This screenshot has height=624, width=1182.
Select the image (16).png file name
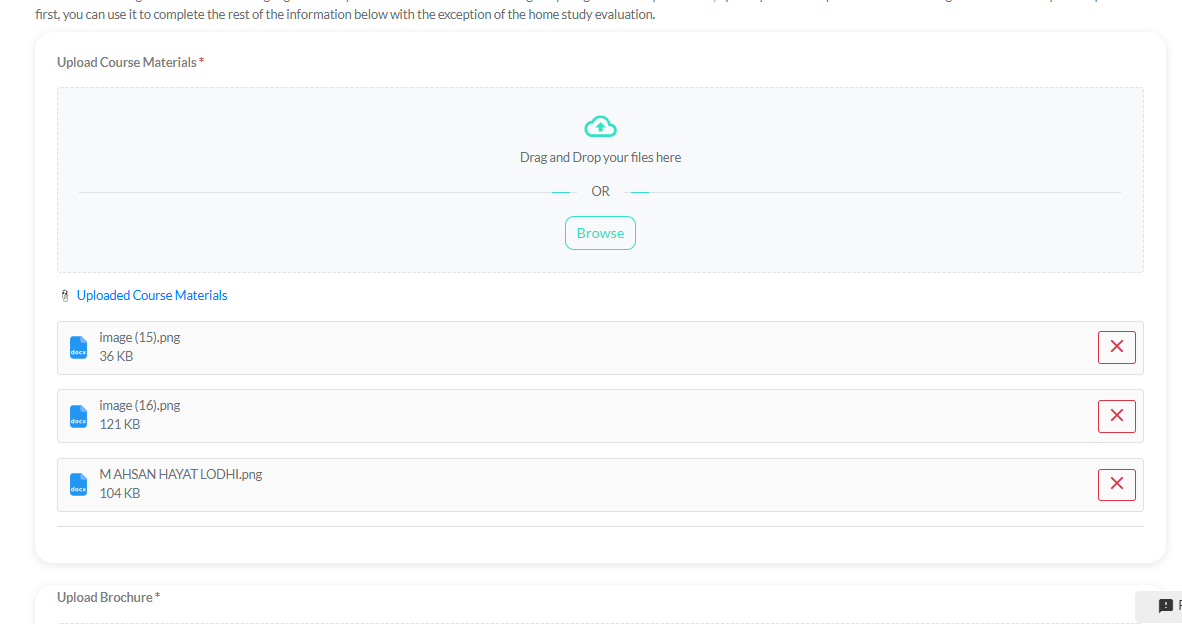139,406
